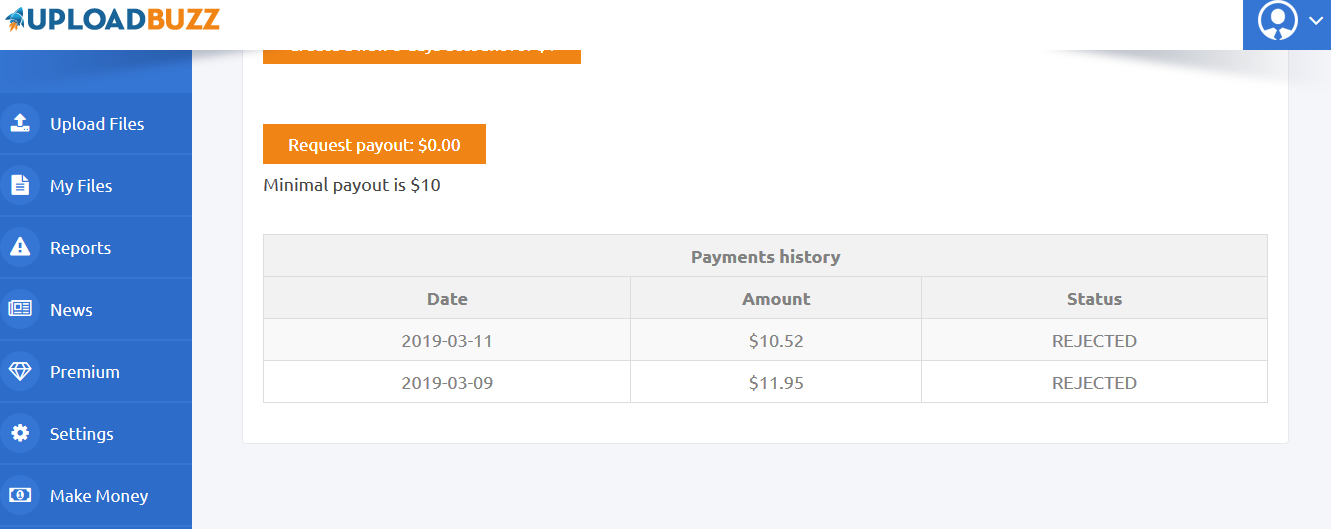Expand the account dropdown chevron
Viewport: 1331px width, 529px height.
(1315, 21)
